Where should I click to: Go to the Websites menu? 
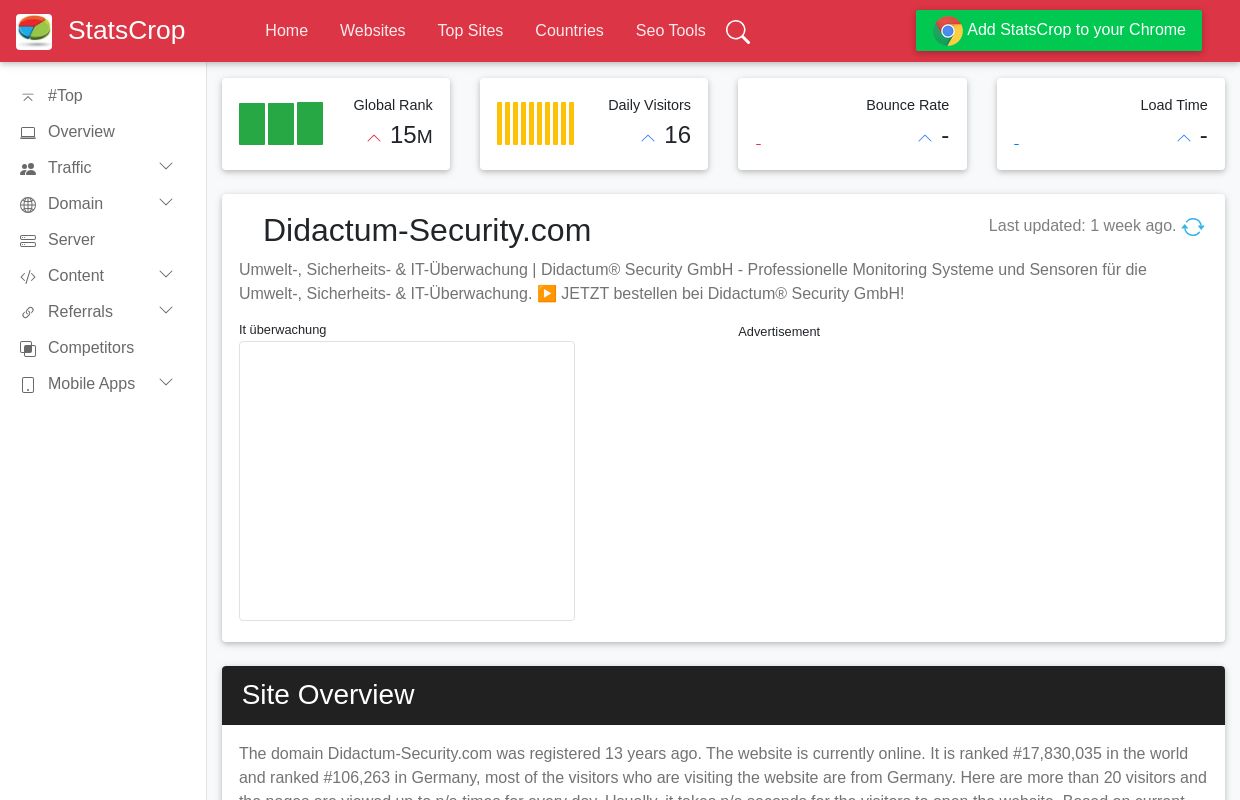pyautogui.click(x=372, y=31)
